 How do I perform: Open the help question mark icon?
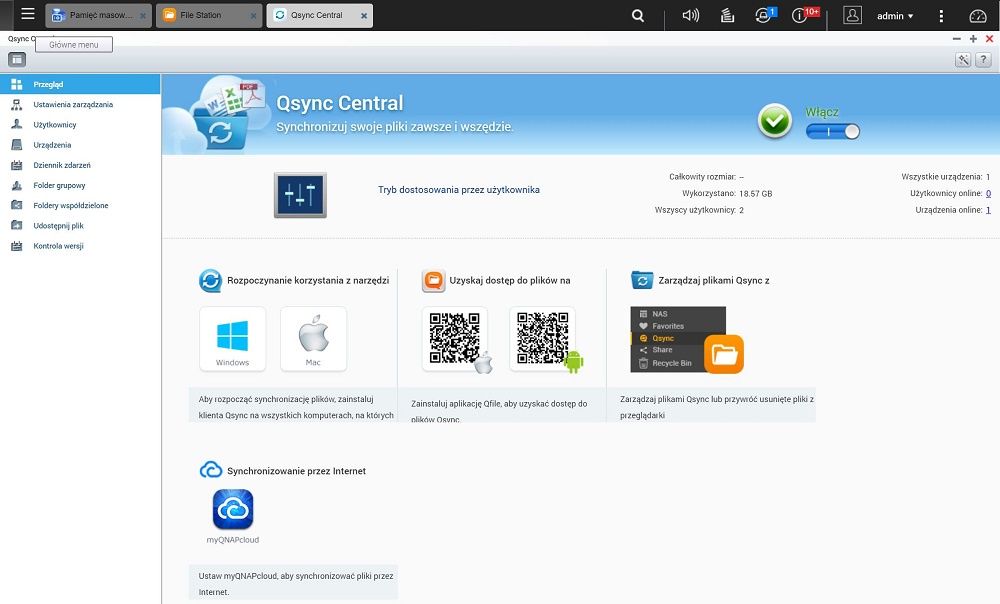pos(983,60)
